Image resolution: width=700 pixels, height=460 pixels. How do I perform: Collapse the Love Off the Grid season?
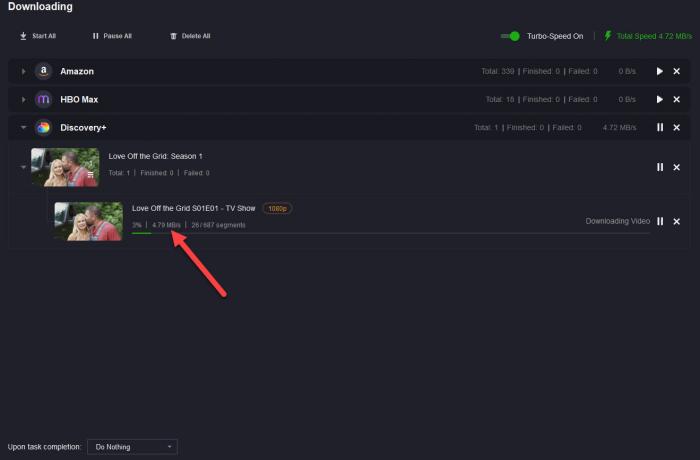24,167
